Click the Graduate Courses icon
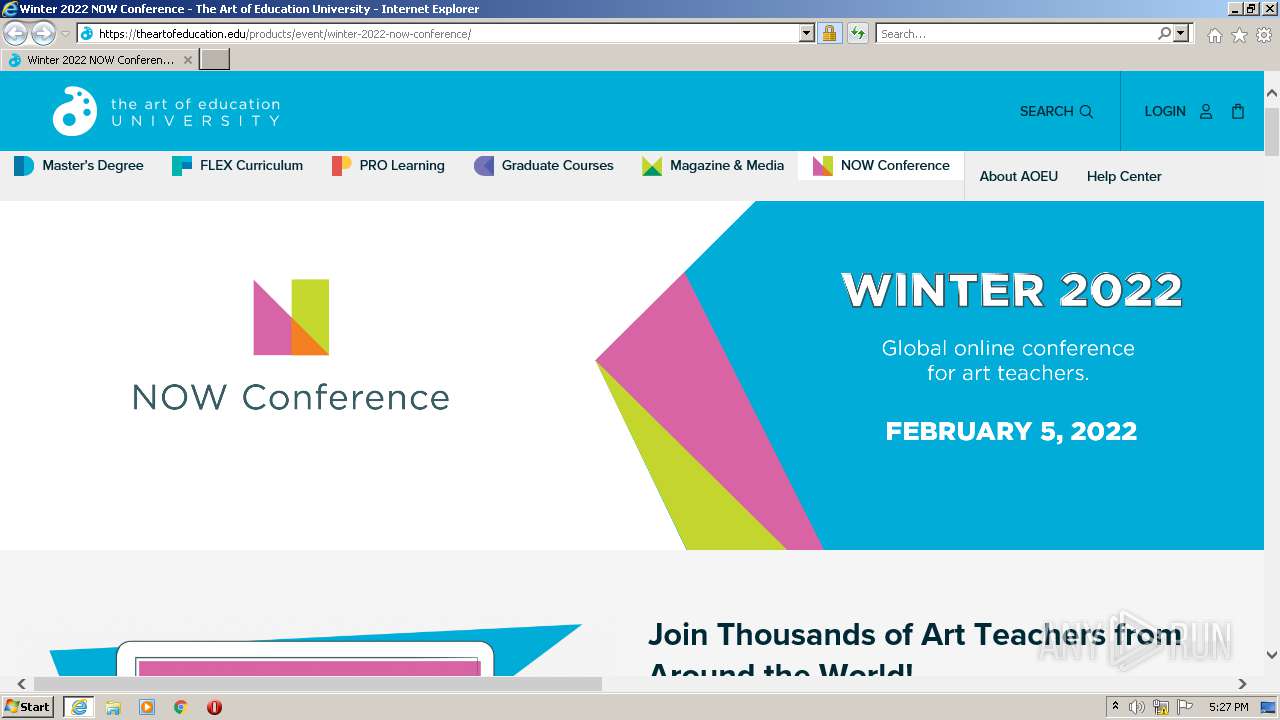The image size is (1280, 720). coord(484,166)
